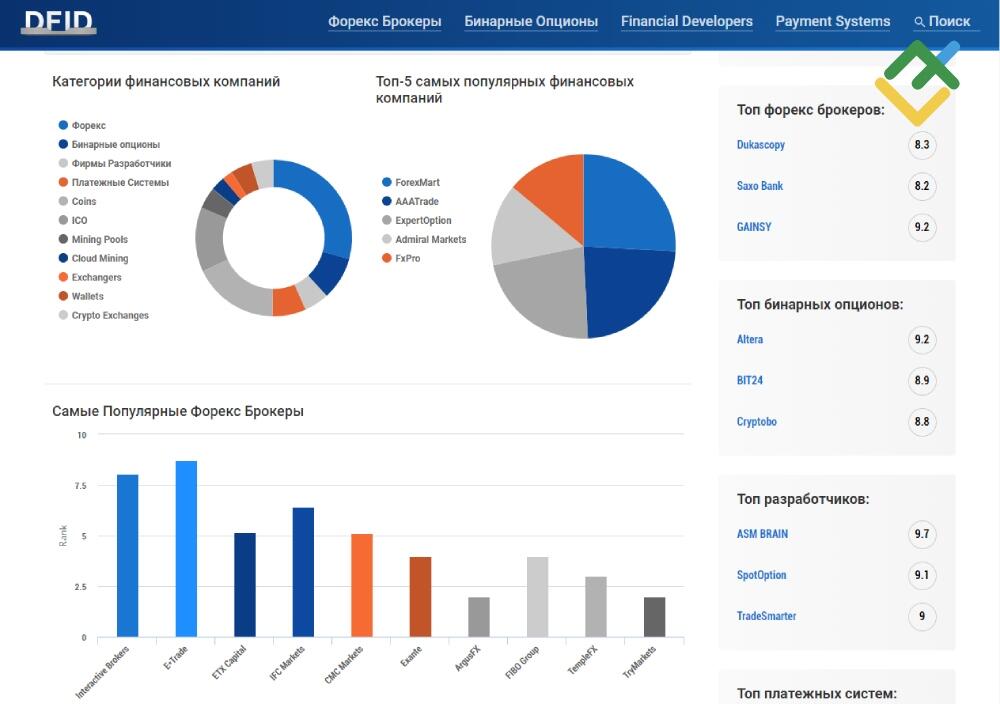
Task: Click BIT24's 8.9 rating badge
Action: (922, 381)
